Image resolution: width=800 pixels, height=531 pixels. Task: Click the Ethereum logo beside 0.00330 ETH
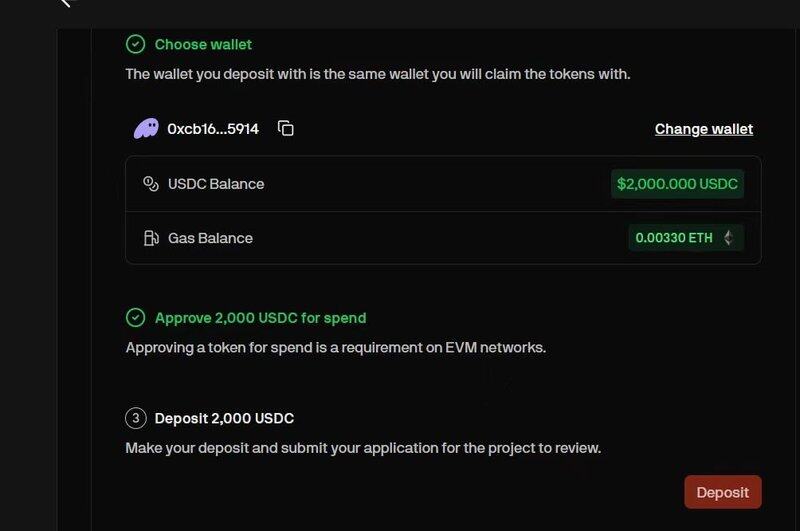(x=729, y=238)
